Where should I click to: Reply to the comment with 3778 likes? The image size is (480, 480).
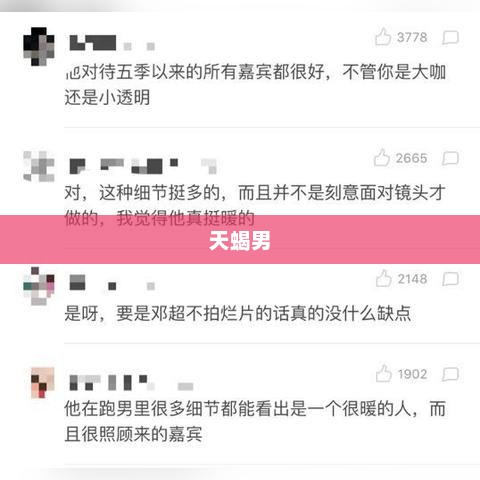(x=451, y=38)
